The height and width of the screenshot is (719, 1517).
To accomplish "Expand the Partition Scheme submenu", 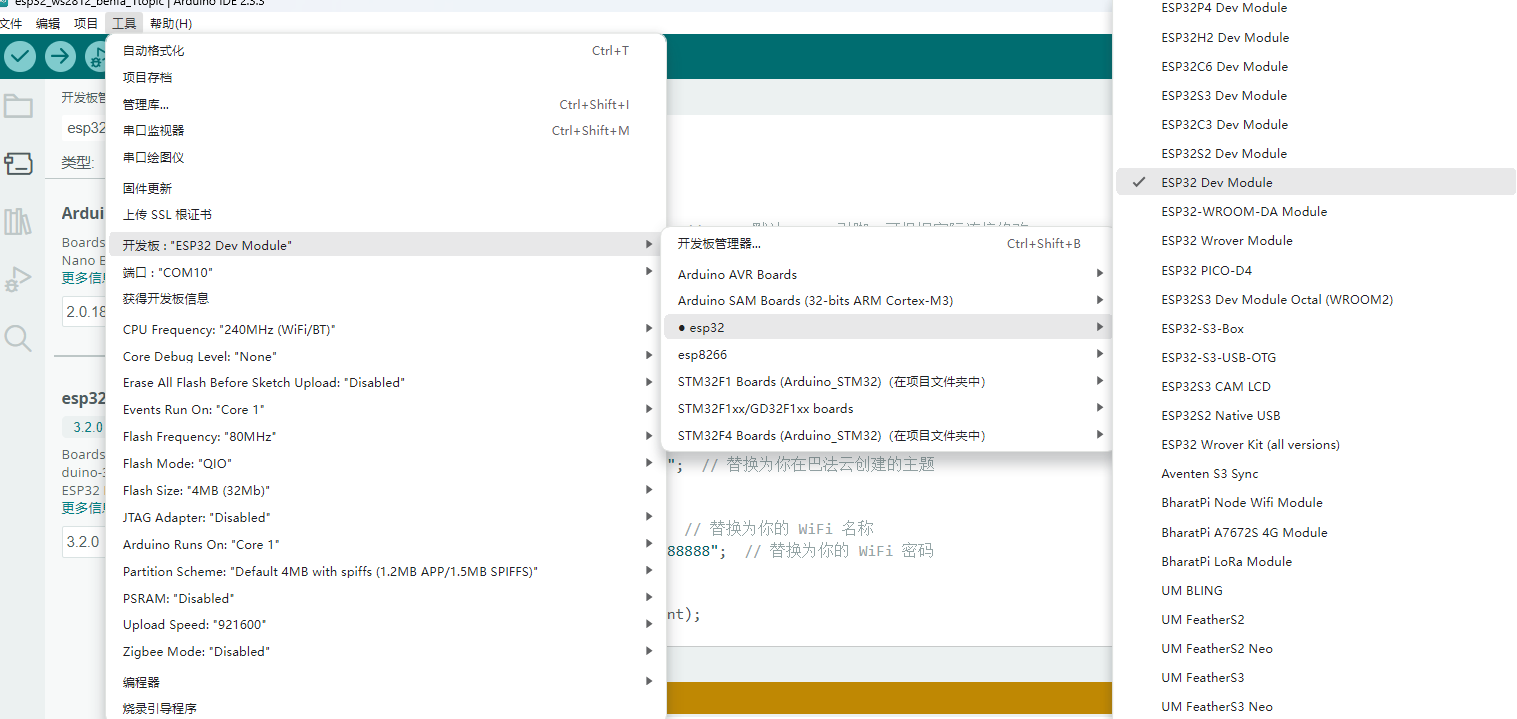I will point(386,571).
